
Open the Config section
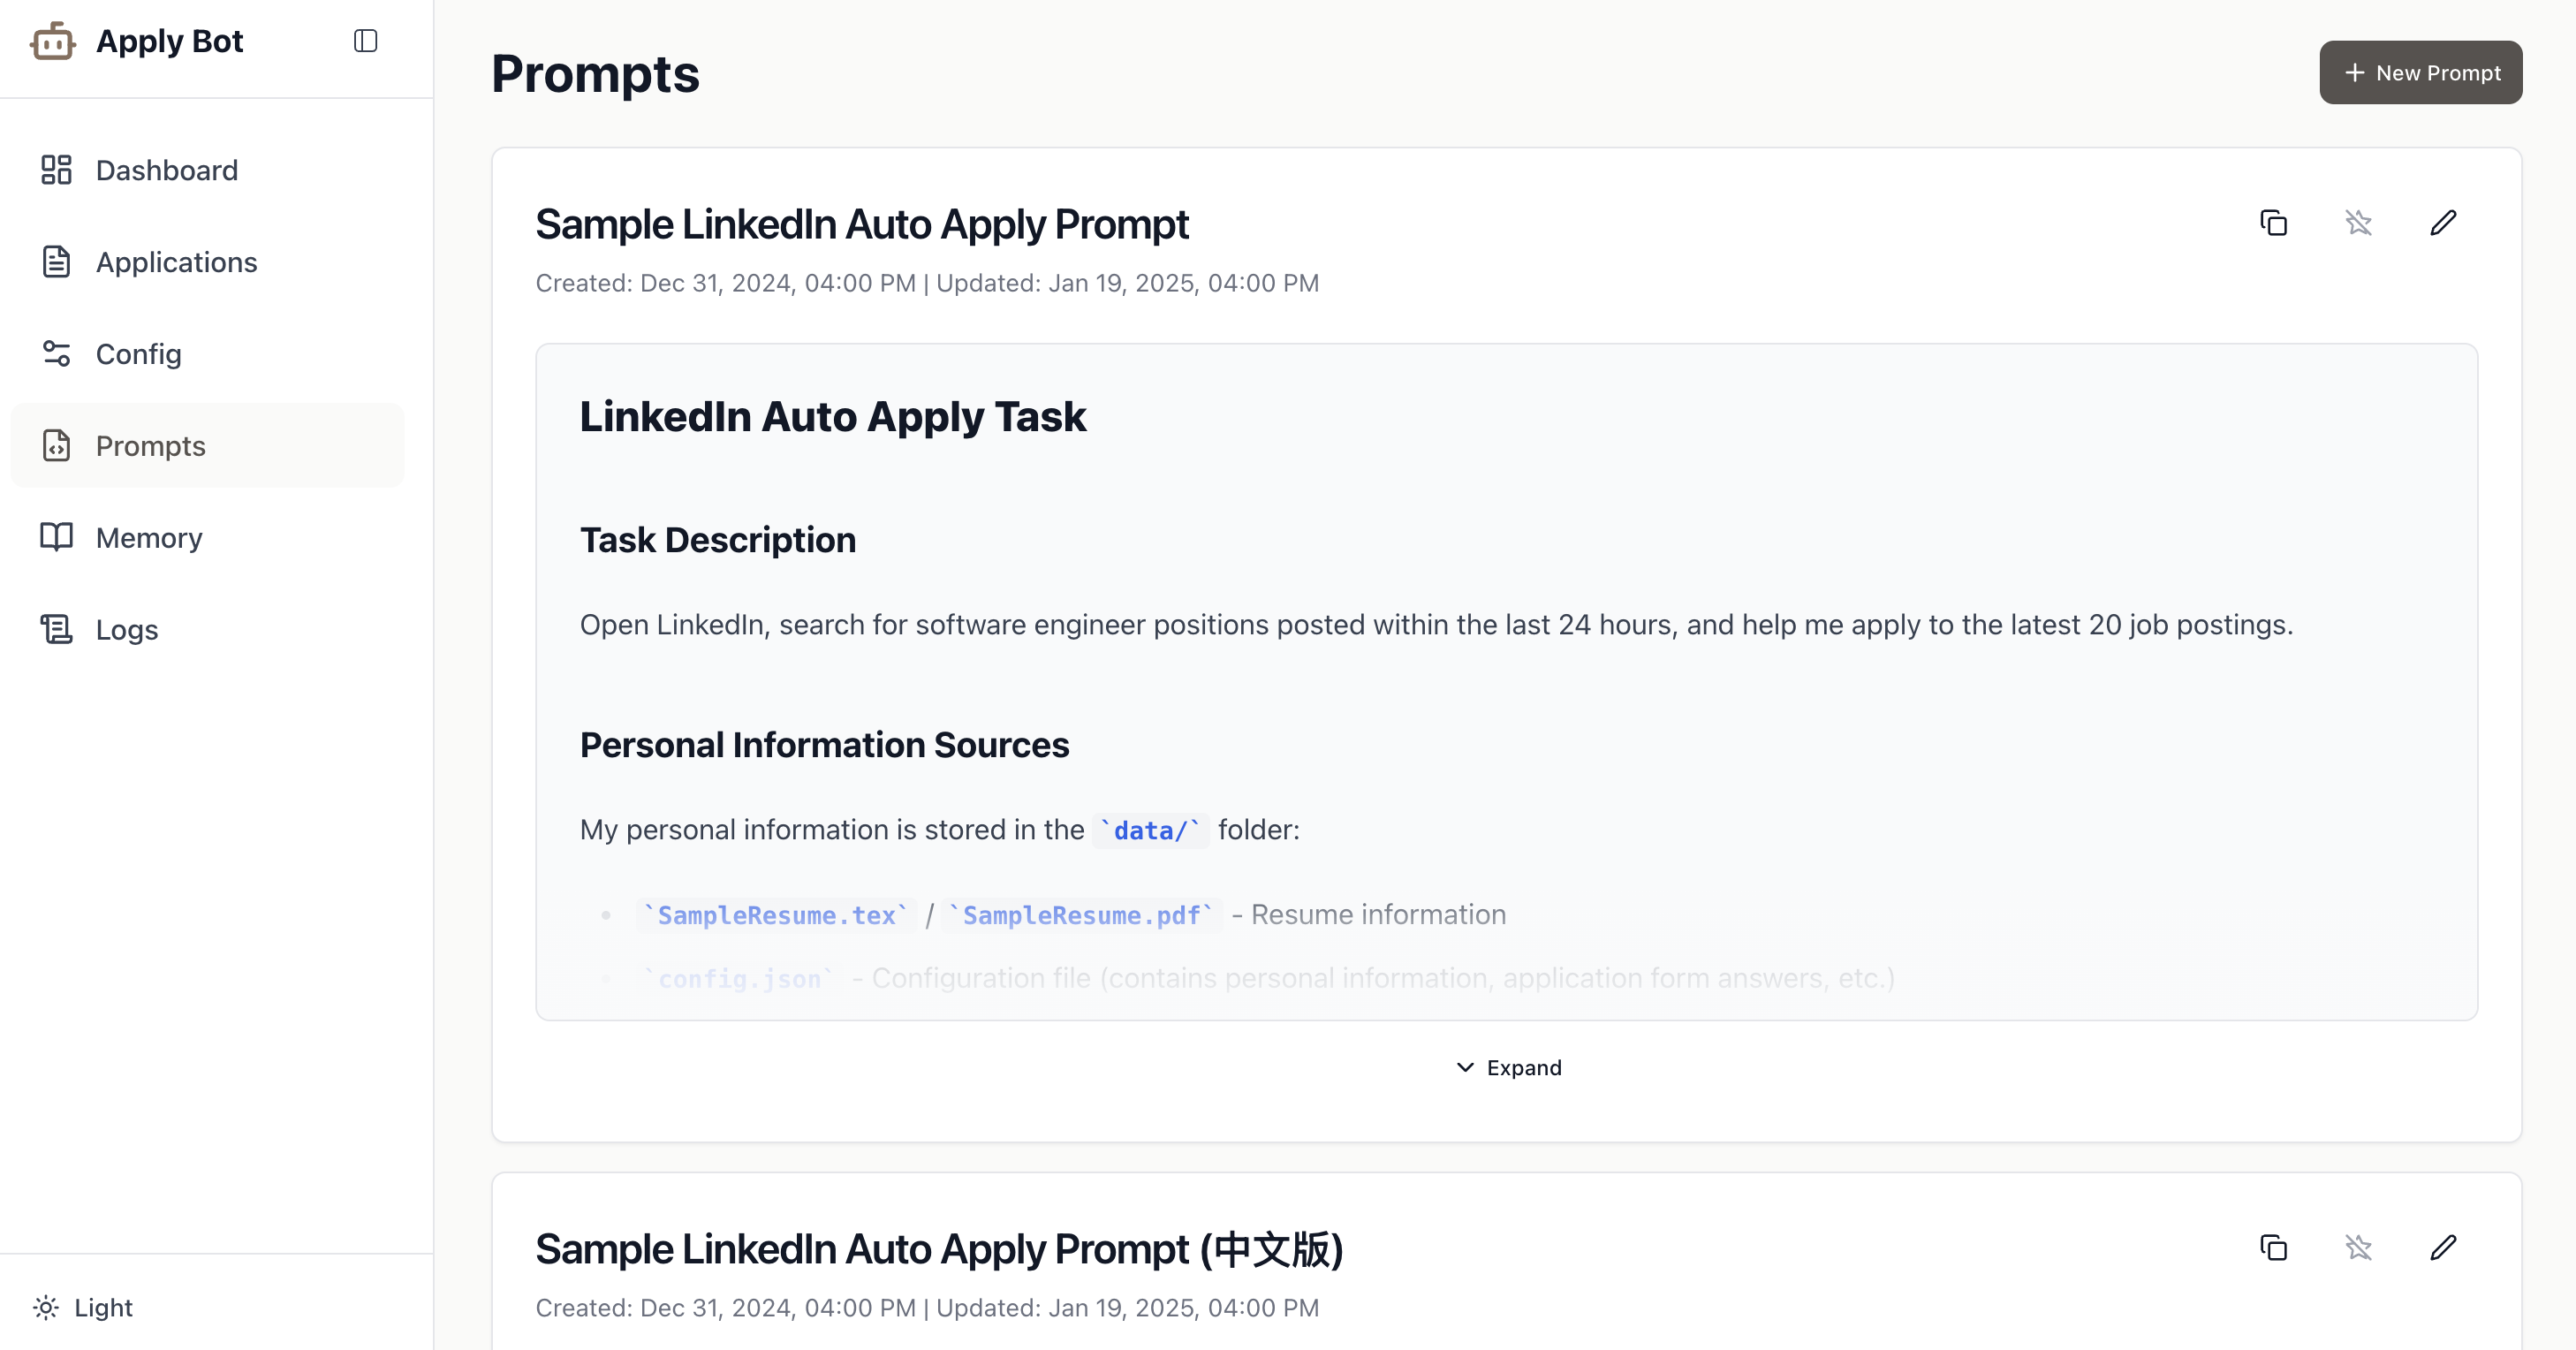tap(138, 354)
